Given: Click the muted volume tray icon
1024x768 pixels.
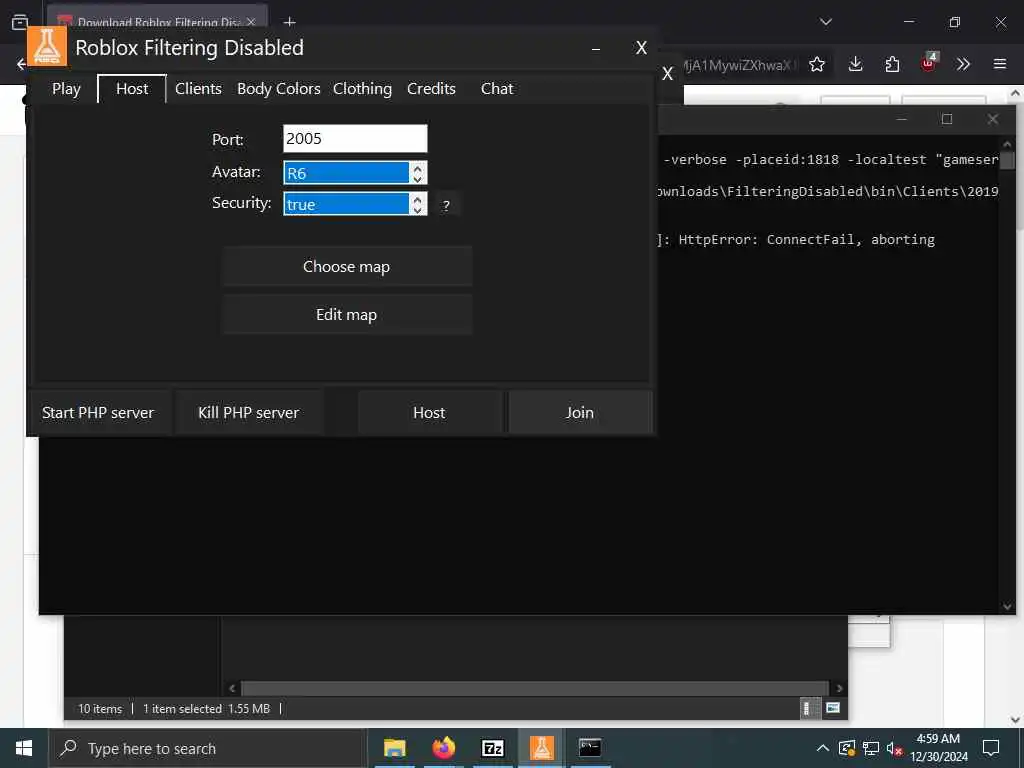Looking at the screenshot, I should [x=894, y=748].
